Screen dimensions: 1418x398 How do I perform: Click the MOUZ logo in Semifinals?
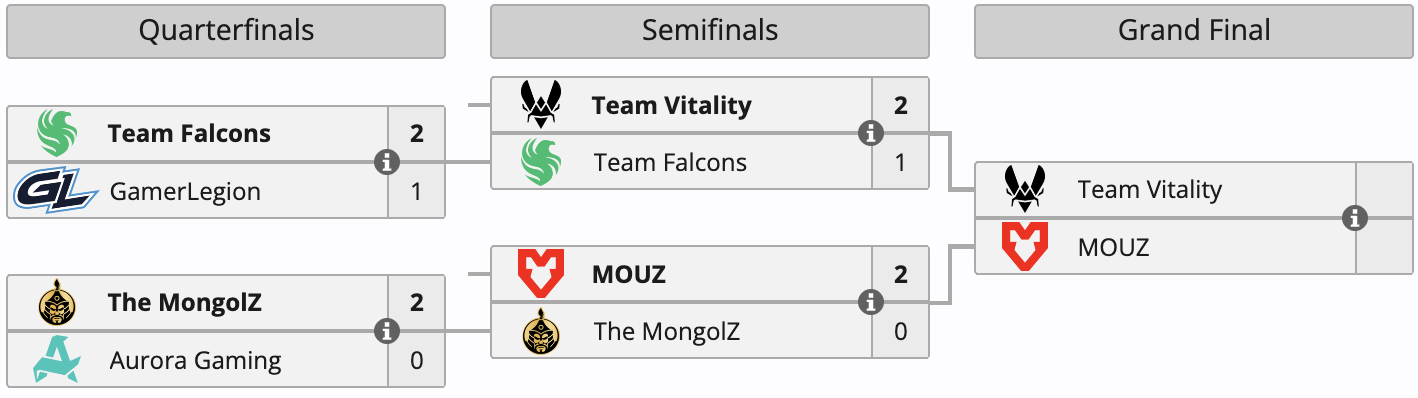coord(540,275)
